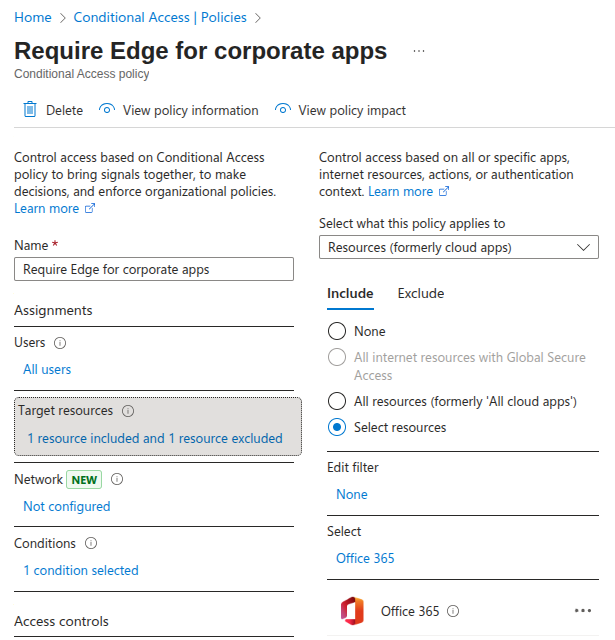The image size is (615, 640).
Task: Click Select what this policy applies to label
Action: pyautogui.click(x=412, y=224)
